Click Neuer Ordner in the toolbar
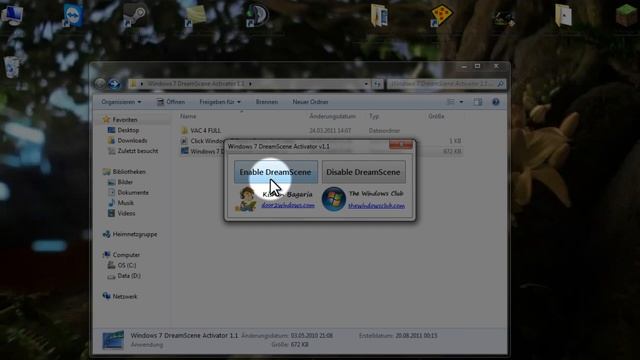640x360 pixels. tap(310, 102)
